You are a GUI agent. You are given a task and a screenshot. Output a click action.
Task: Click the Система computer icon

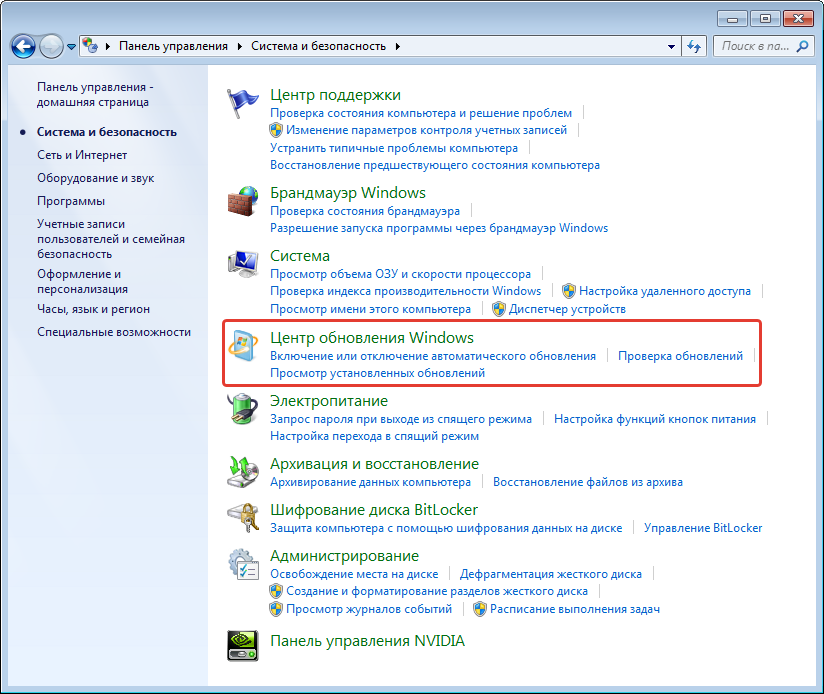tap(243, 266)
